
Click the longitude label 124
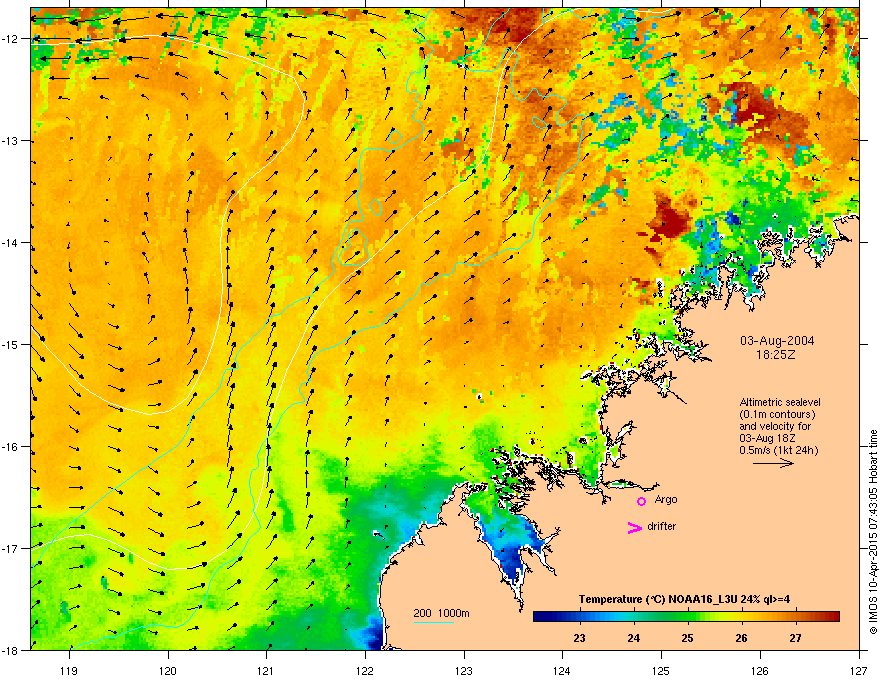coord(562,670)
